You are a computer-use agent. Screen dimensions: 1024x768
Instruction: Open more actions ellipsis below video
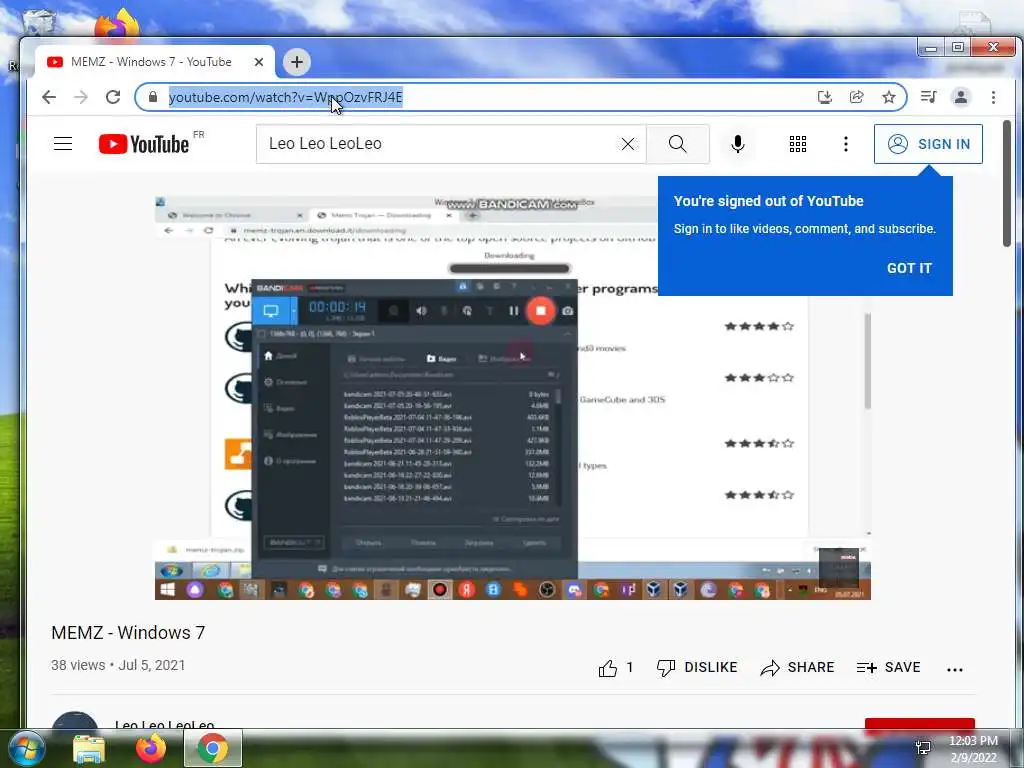pyautogui.click(x=955, y=669)
